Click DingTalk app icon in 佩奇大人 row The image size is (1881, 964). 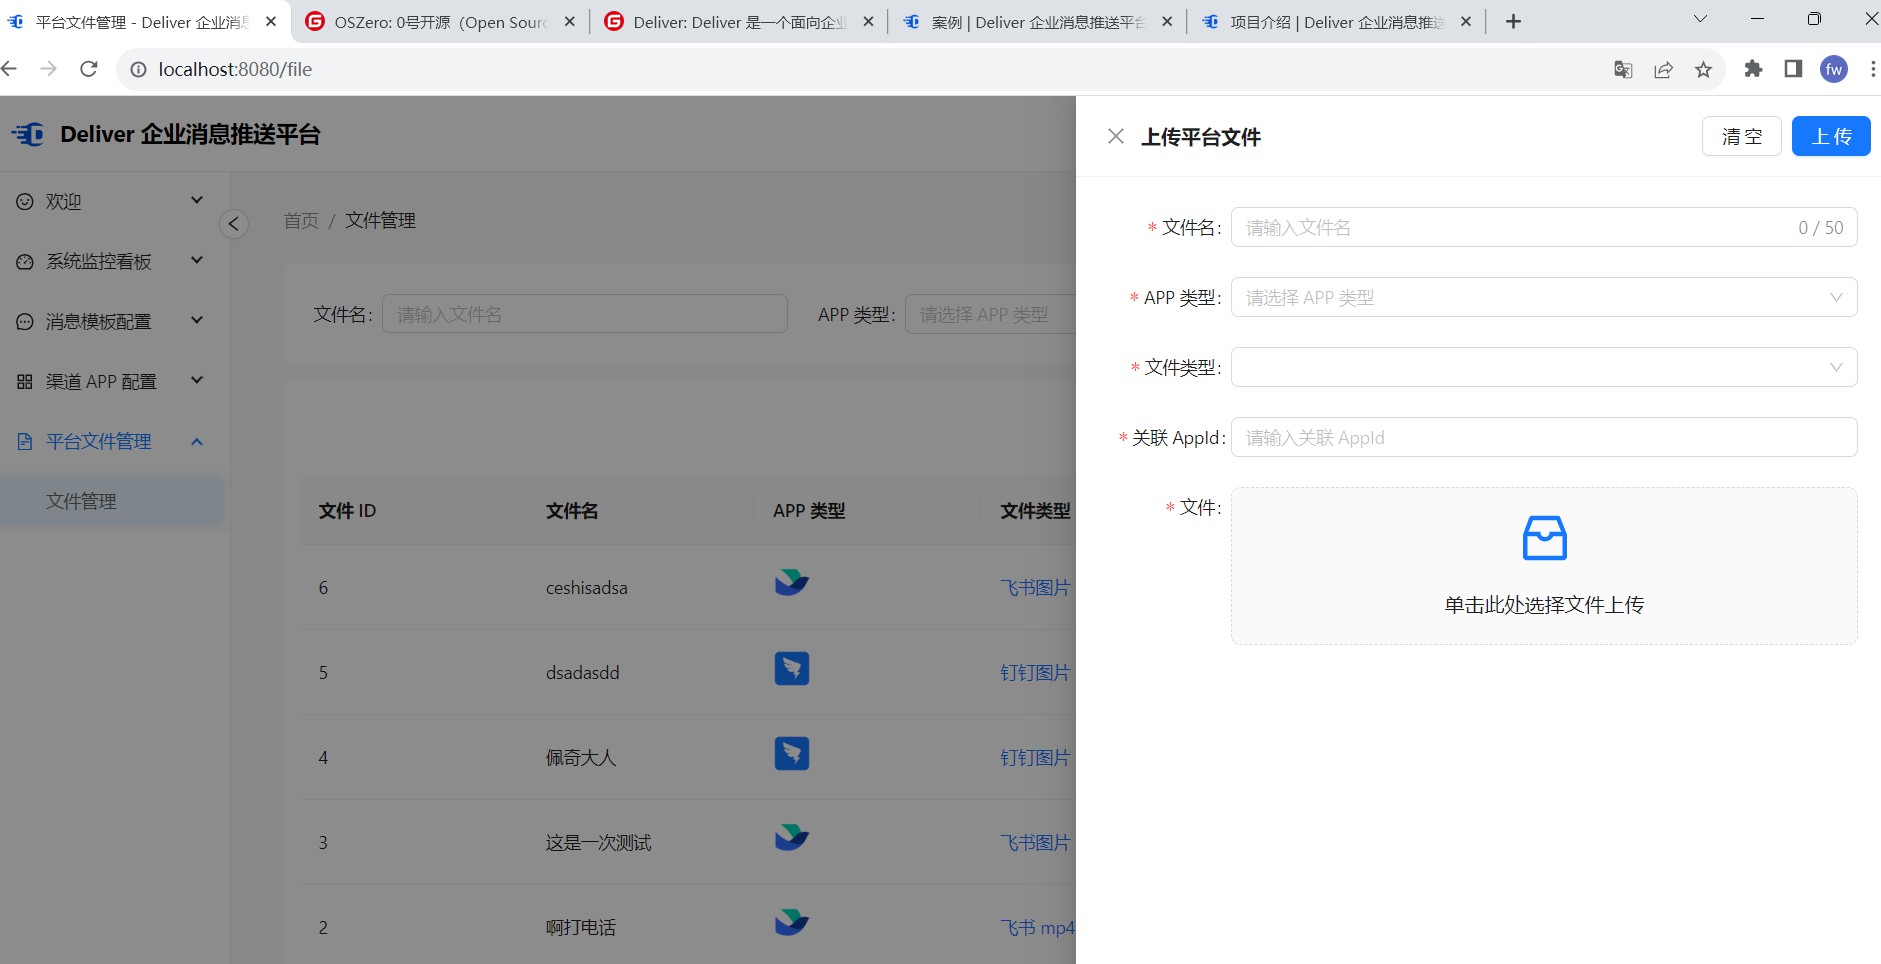[x=792, y=753]
